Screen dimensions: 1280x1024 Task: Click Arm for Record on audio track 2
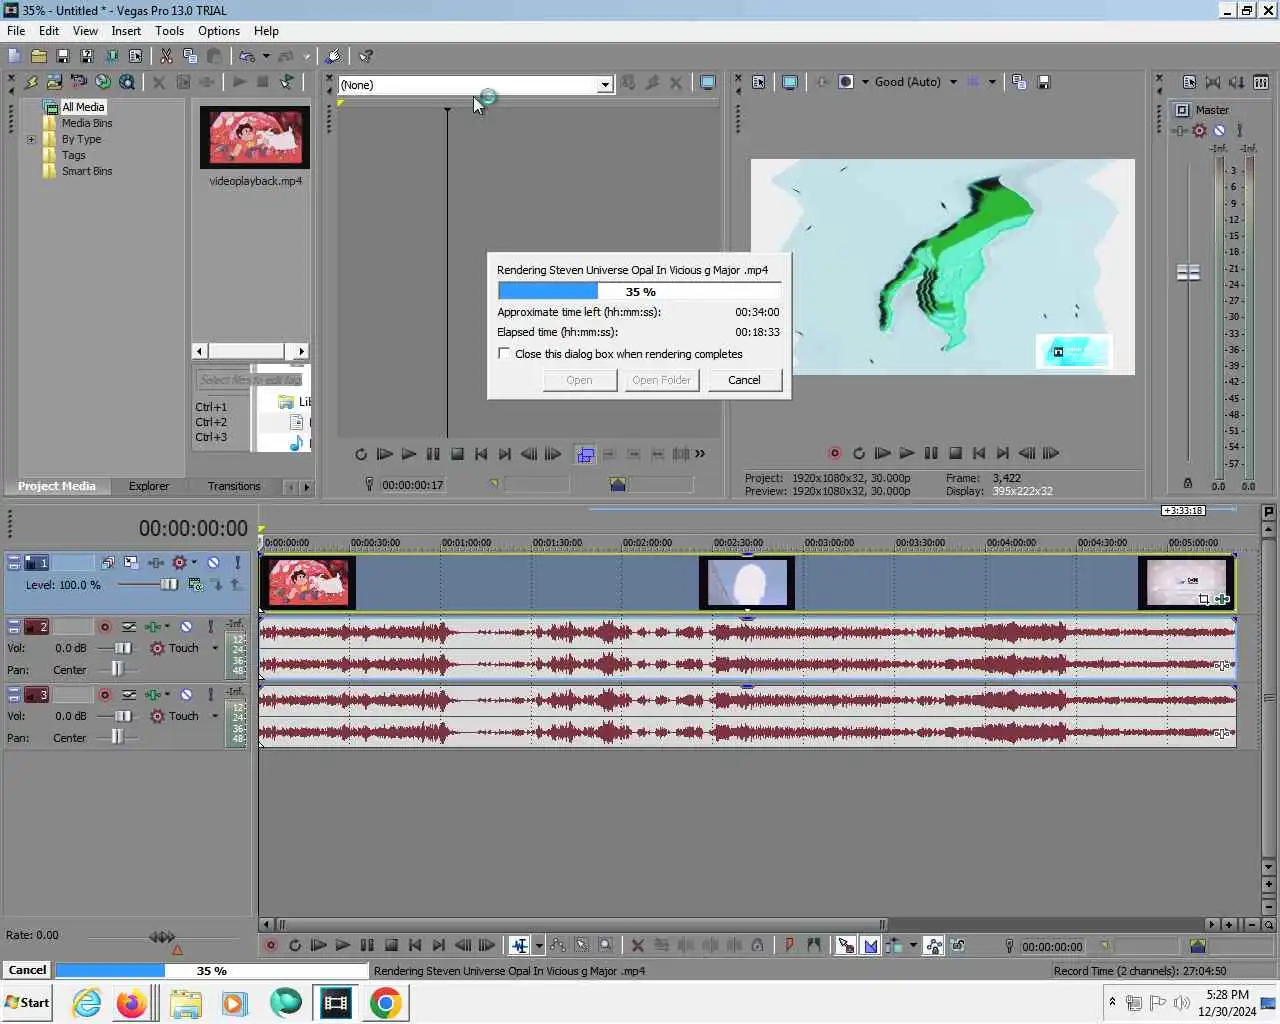pyautogui.click(x=104, y=627)
